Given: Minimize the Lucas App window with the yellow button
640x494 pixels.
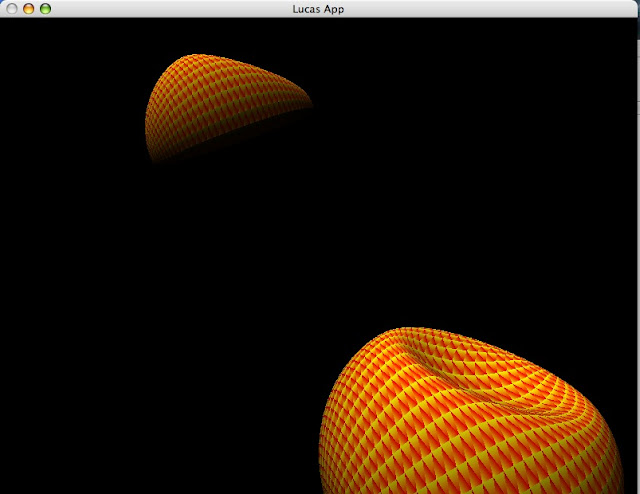Looking at the screenshot, I should click(x=28, y=8).
